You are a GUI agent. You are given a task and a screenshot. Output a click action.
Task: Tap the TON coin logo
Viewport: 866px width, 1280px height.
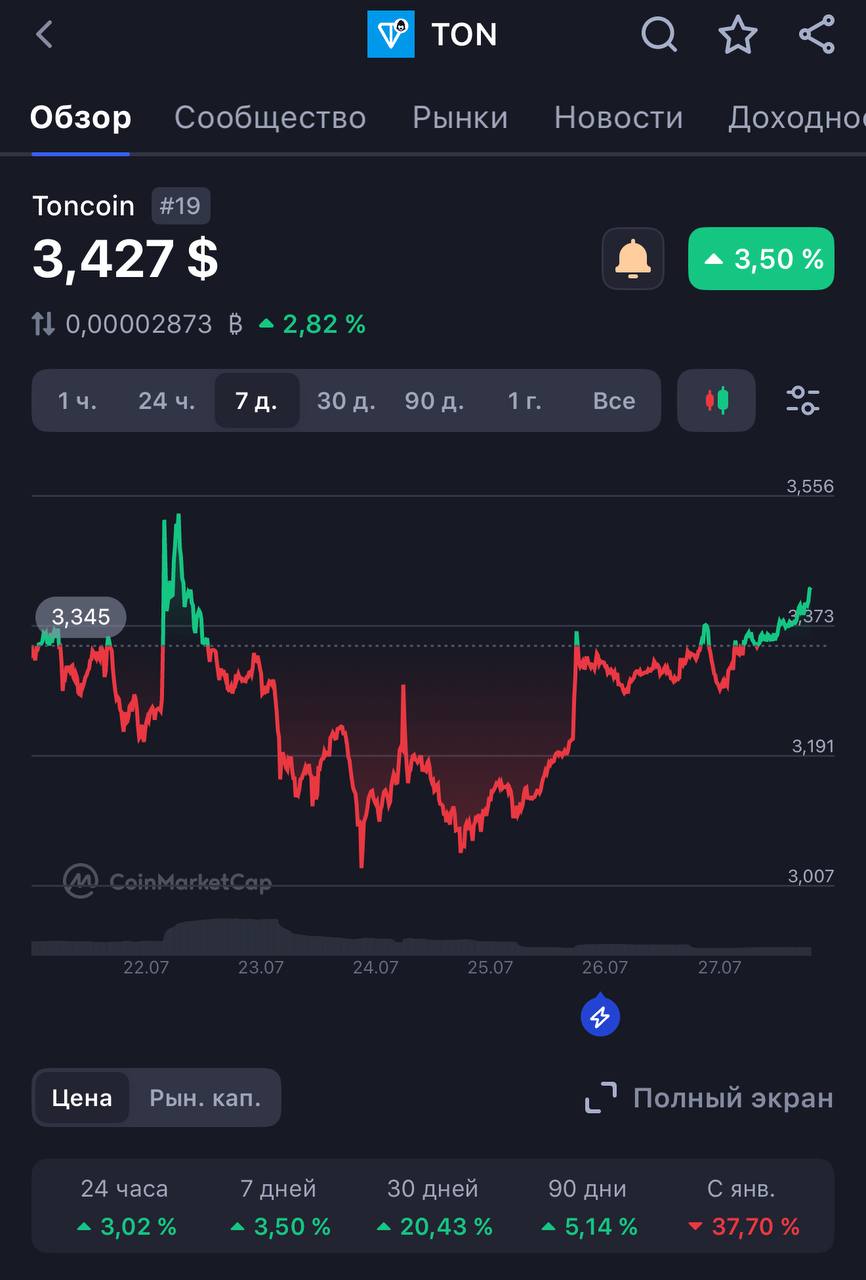pyautogui.click(x=391, y=35)
